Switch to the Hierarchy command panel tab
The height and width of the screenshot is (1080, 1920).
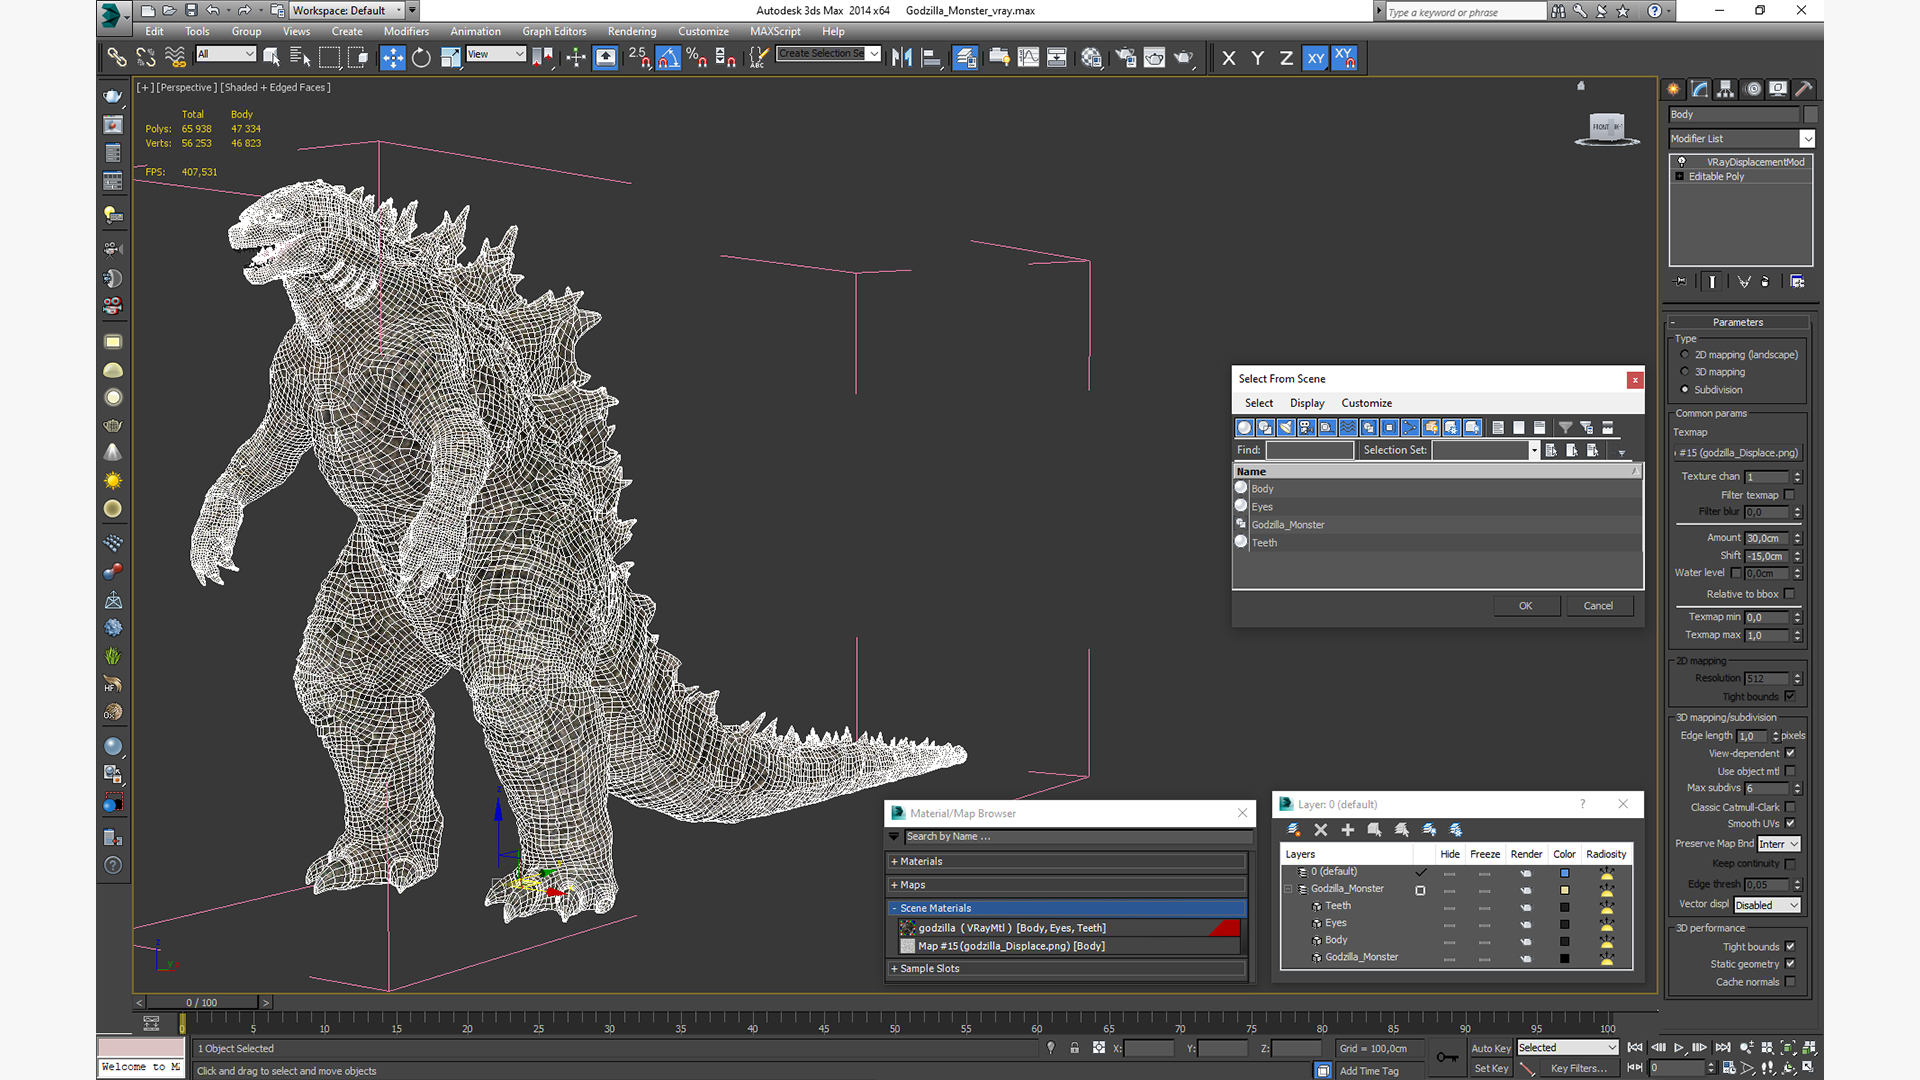[x=1726, y=89]
